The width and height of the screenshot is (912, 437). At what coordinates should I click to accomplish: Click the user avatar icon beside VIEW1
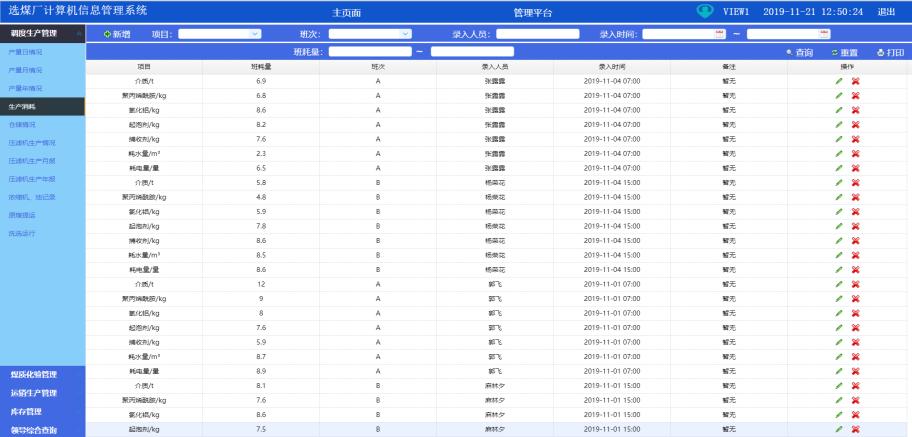tap(705, 12)
